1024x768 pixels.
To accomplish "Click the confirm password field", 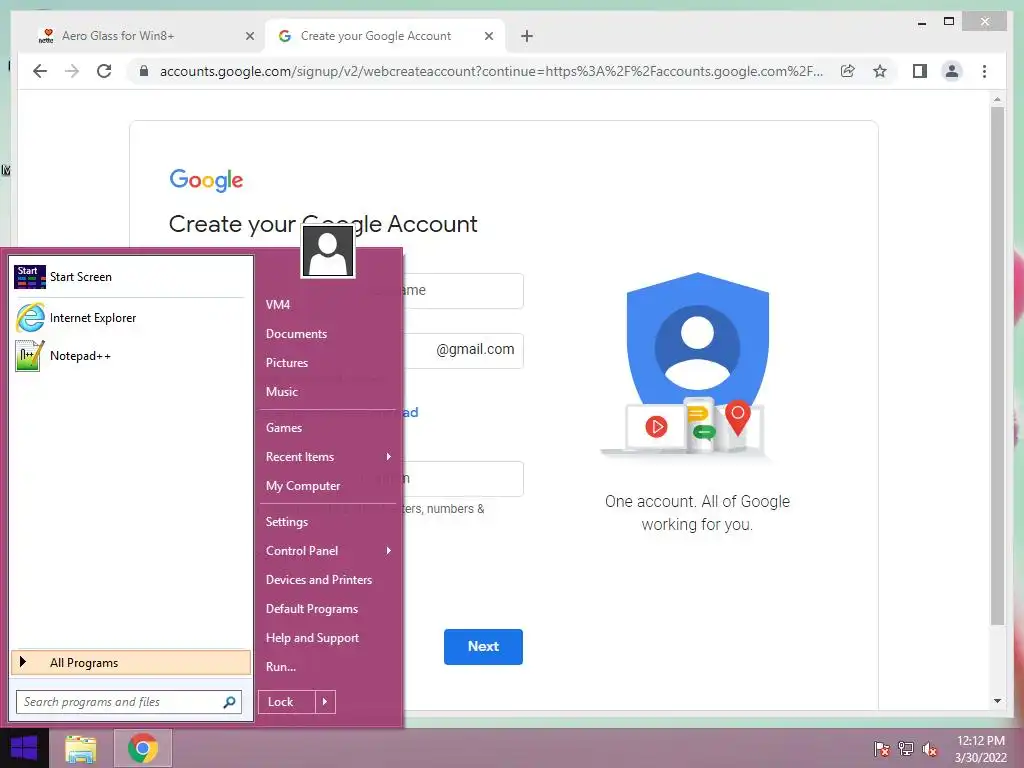I will point(462,479).
